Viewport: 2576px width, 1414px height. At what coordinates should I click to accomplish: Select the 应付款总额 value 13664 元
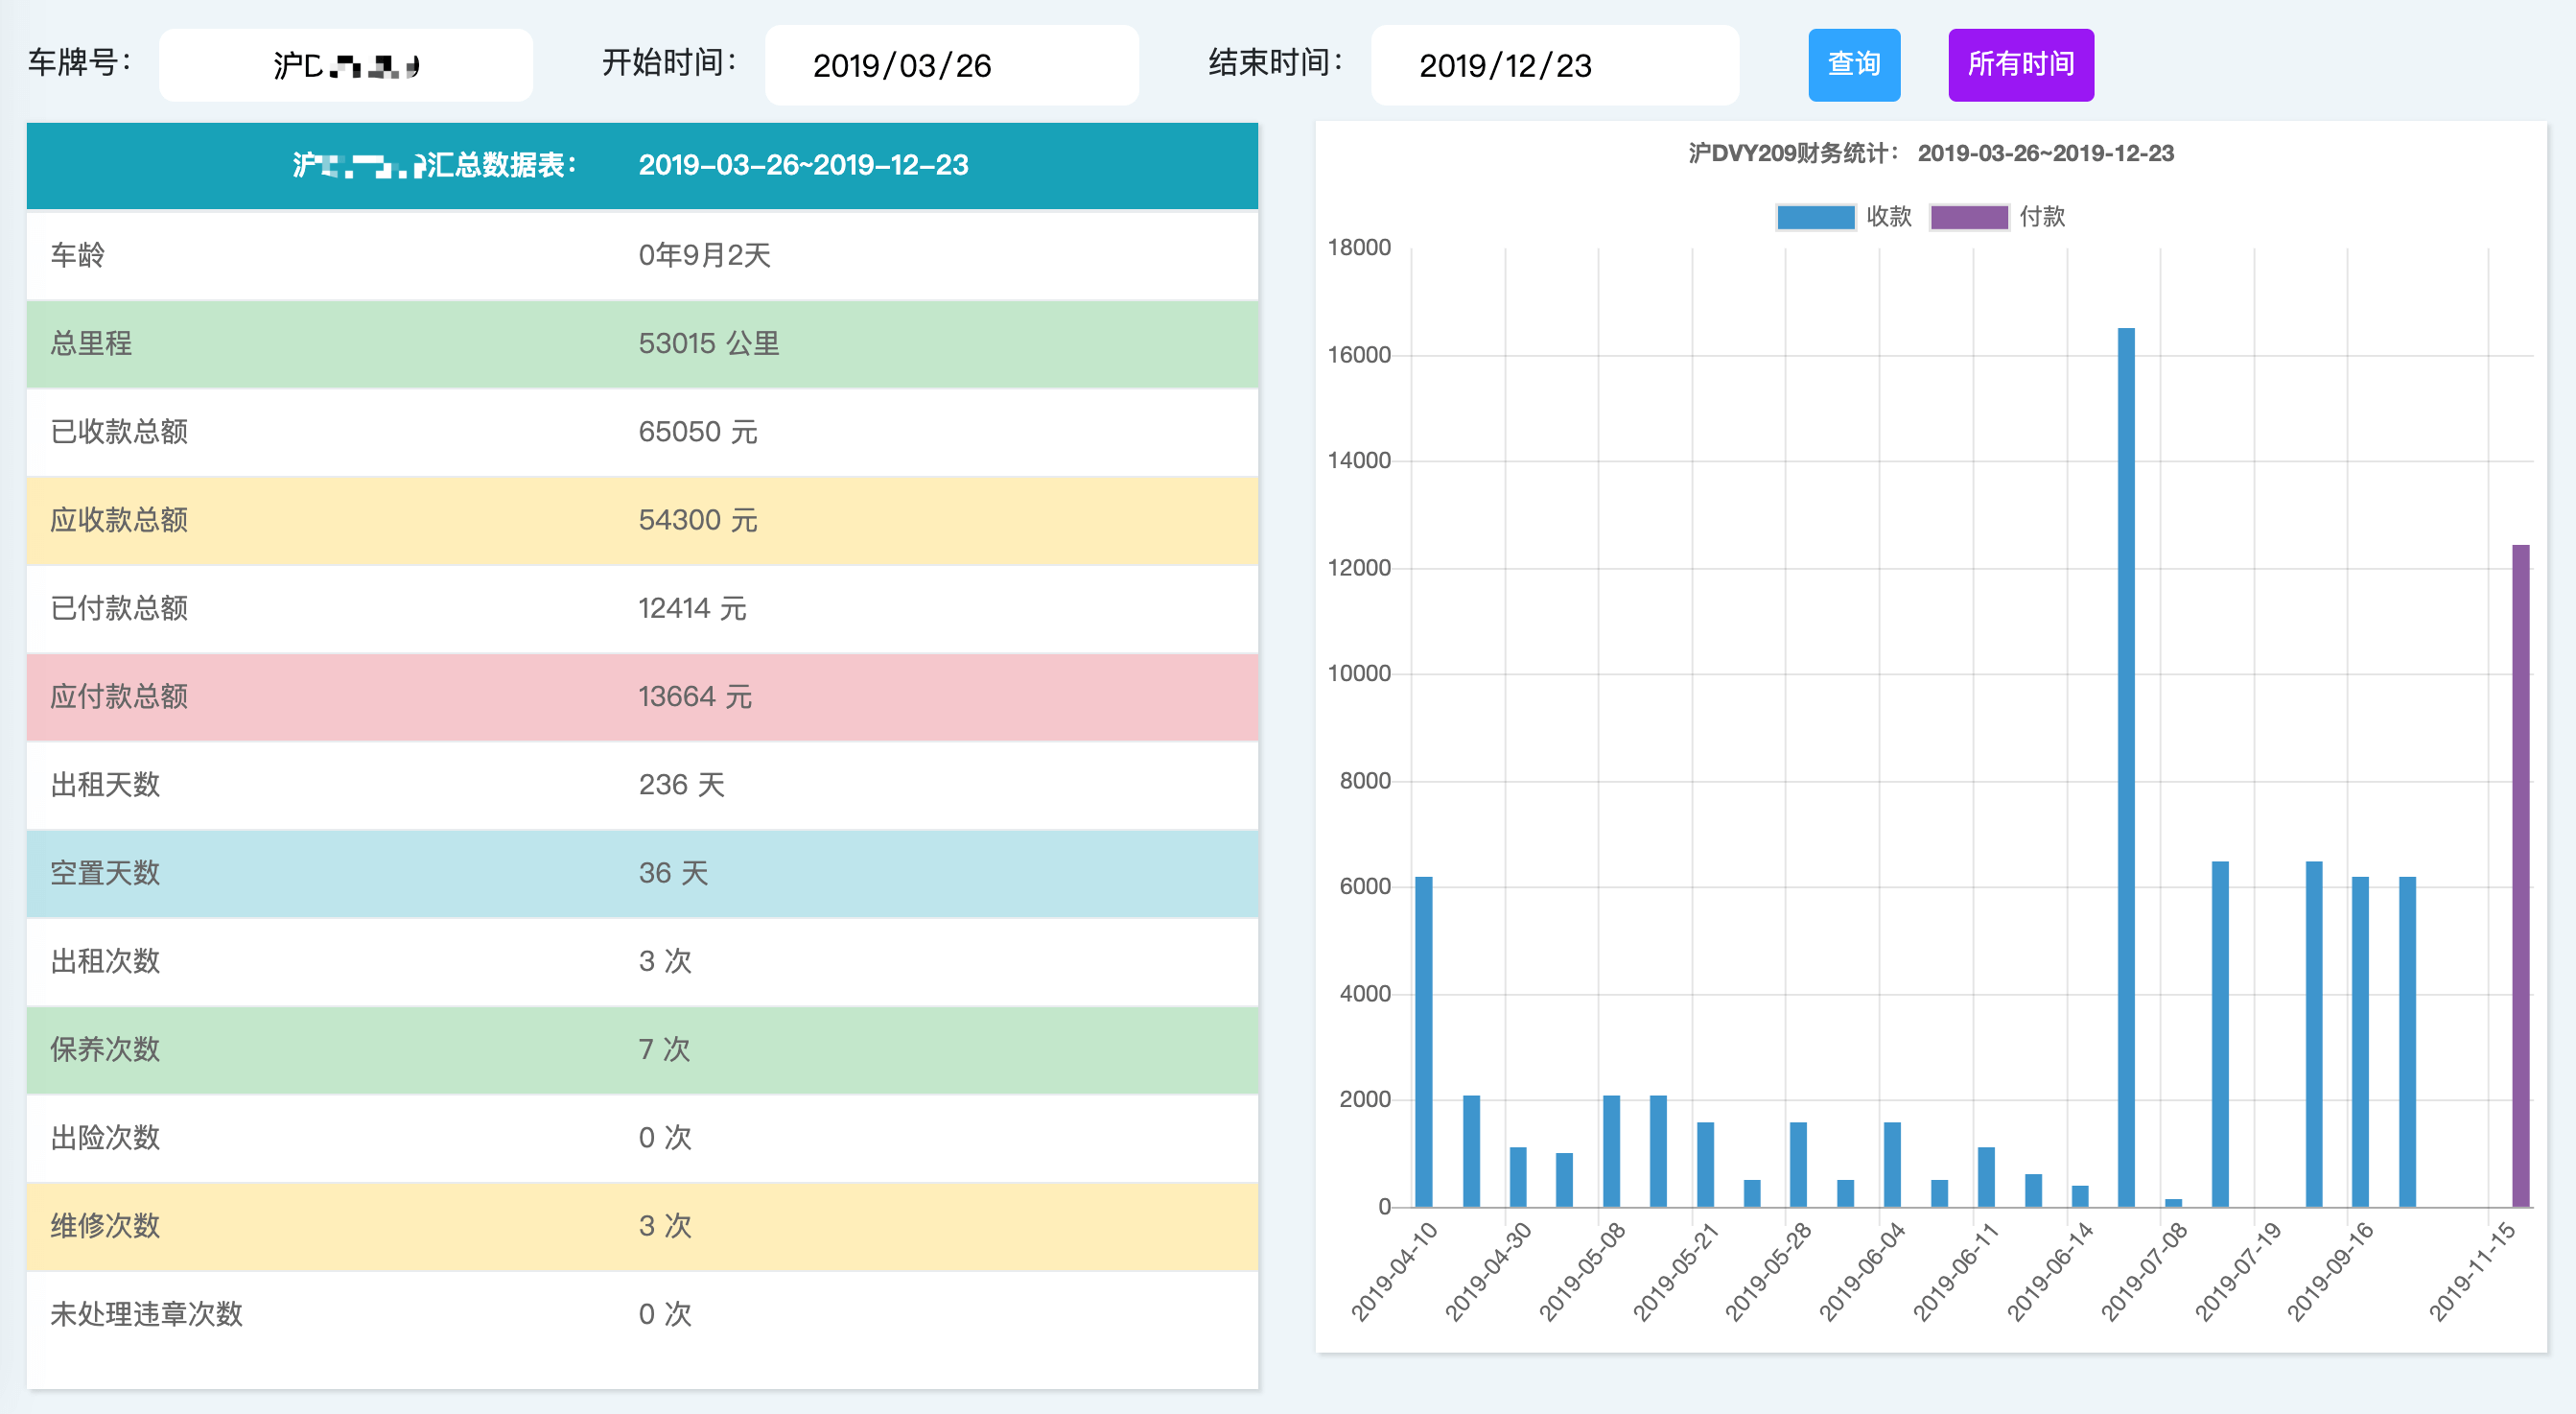[x=695, y=696]
